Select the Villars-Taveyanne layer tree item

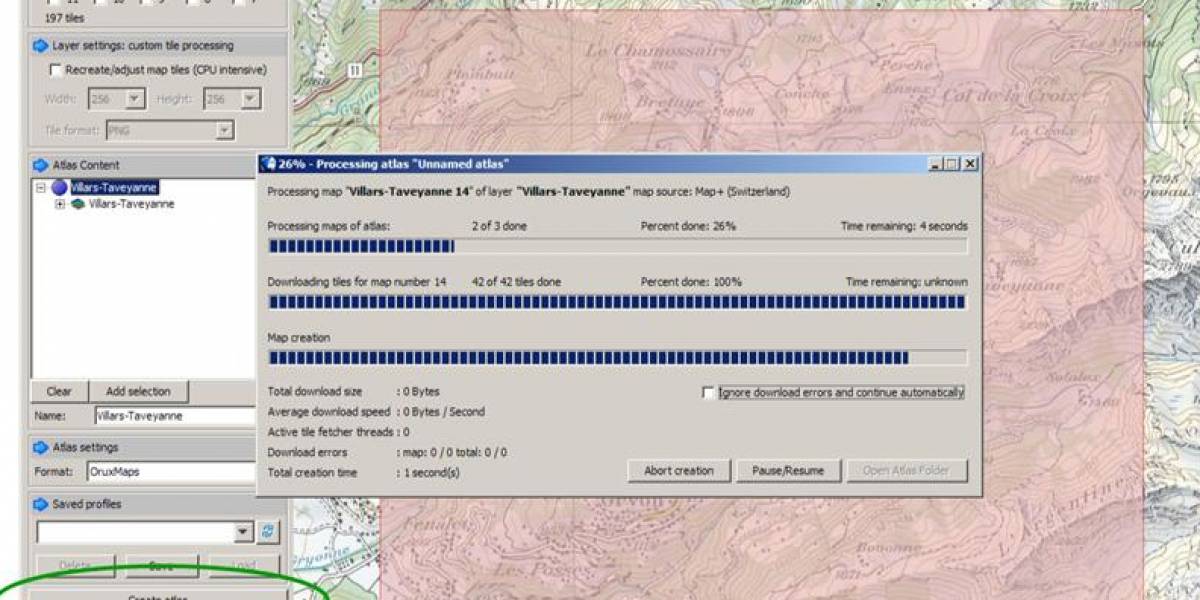tap(131, 204)
